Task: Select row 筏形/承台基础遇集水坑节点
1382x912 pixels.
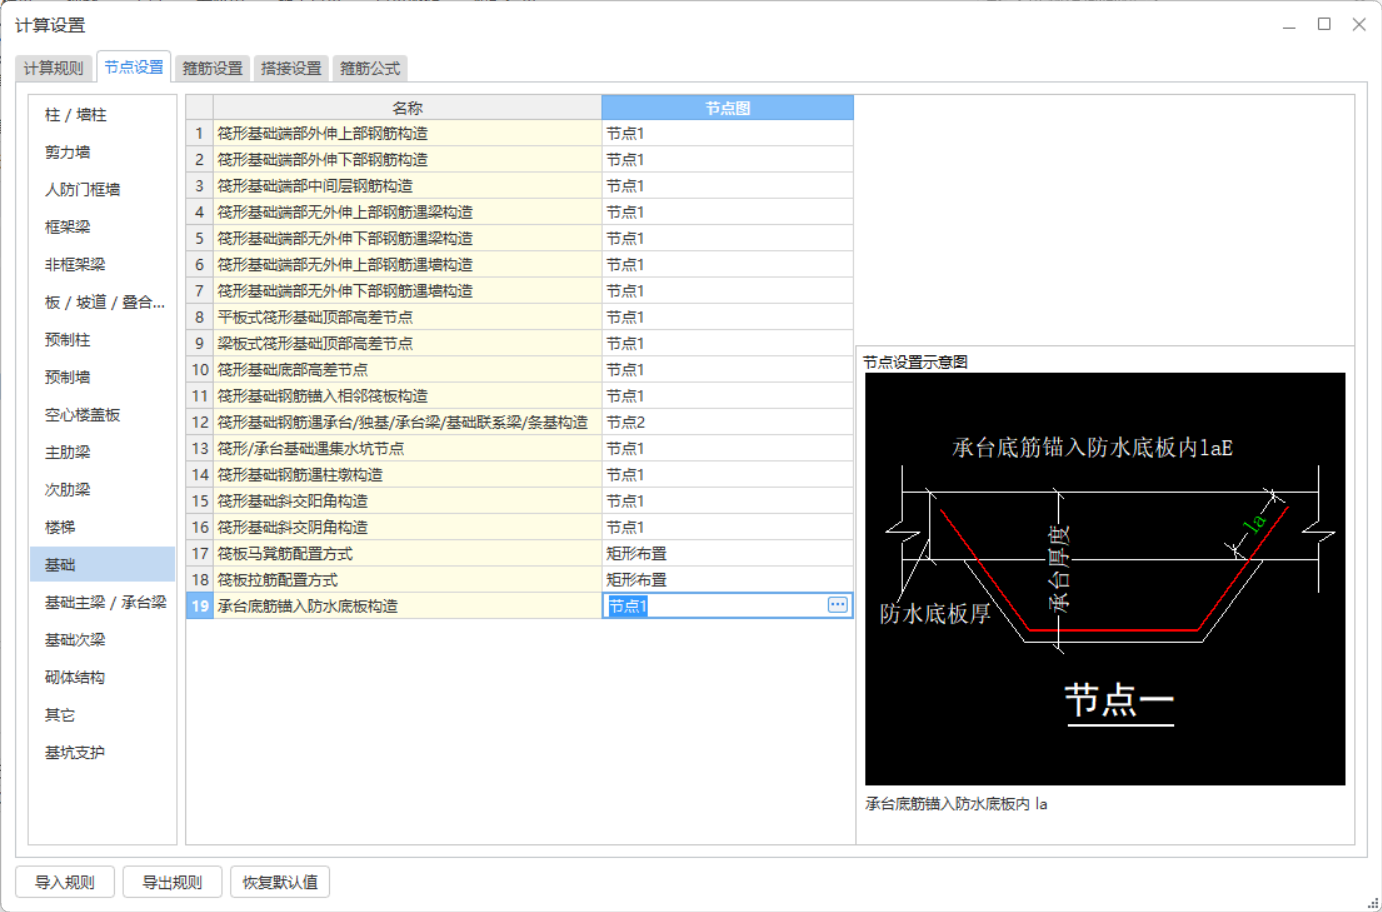Action: (407, 448)
